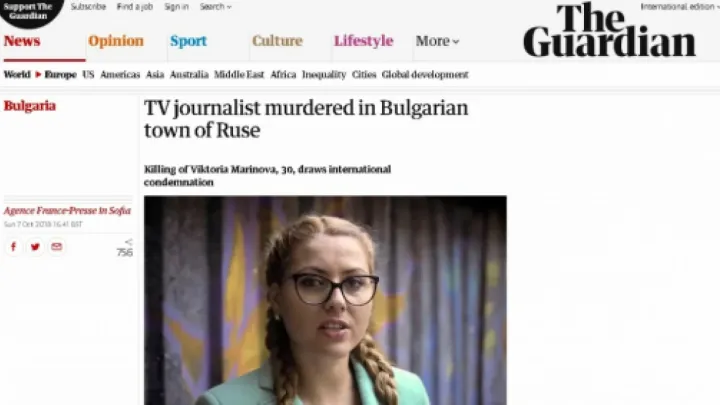Open the International edition selector
The height and width of the screenshot is (405, 720).
click(679, 7)
